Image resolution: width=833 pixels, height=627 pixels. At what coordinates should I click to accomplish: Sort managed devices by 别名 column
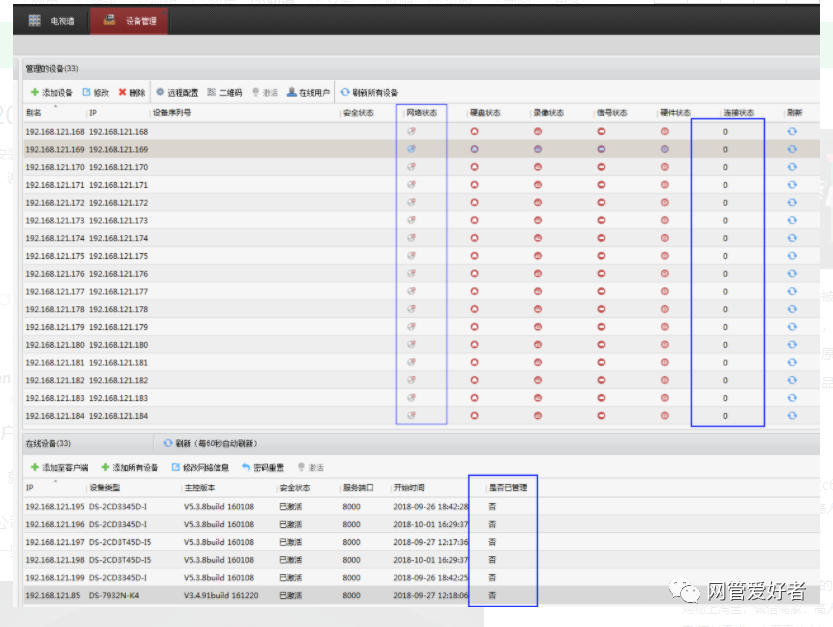click(33, 113)
